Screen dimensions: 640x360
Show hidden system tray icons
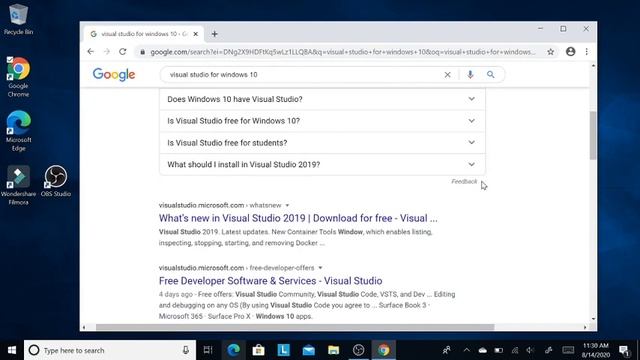pos(467,350)
